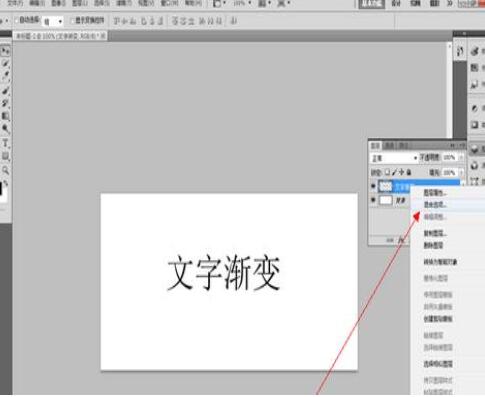The image size is (485, 397).
Task: Close the open document tab
Action: click(103, 36)
